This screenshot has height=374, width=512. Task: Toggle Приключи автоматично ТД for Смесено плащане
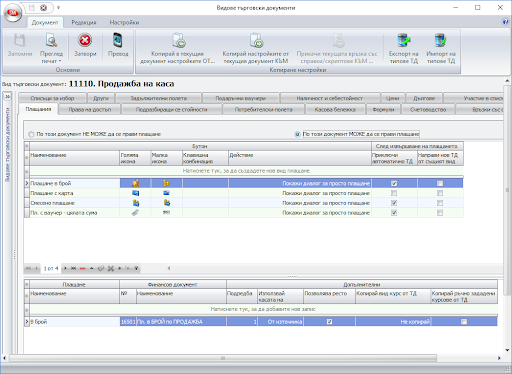(394, 203)
